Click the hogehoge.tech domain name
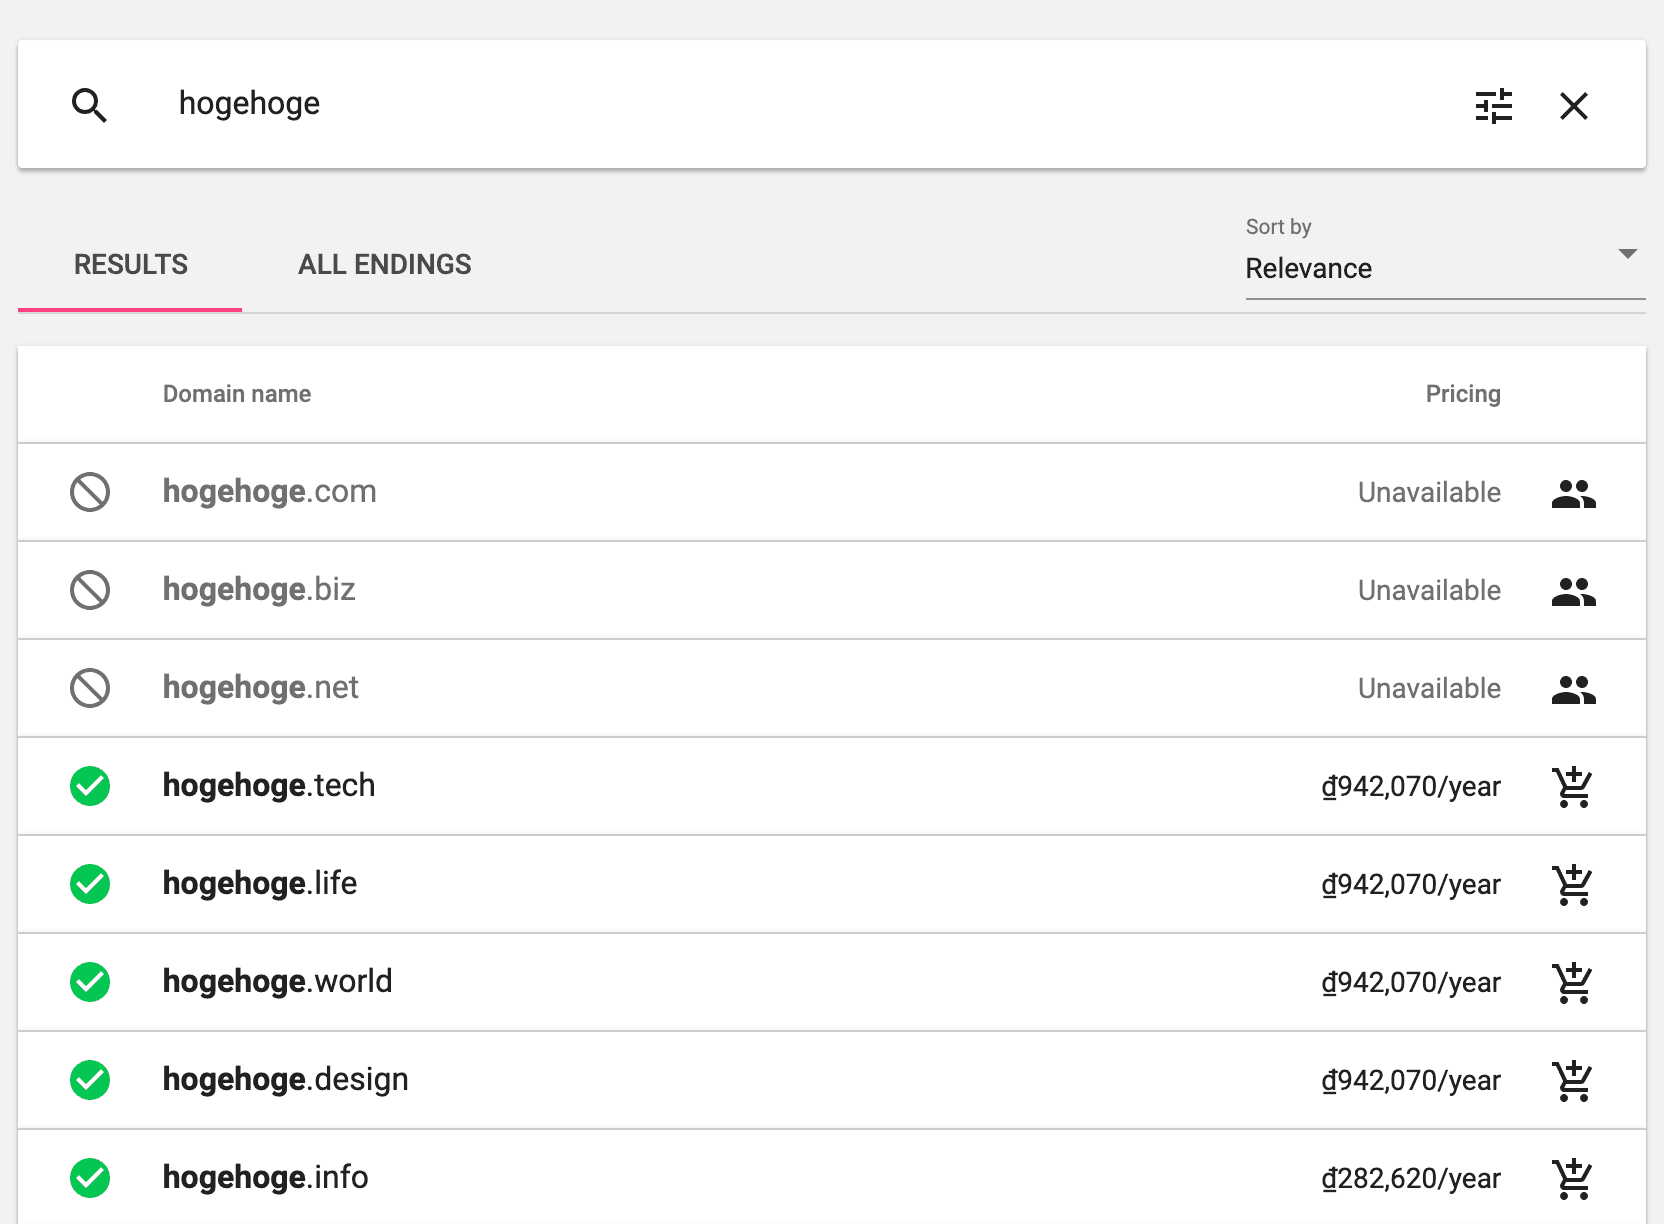 [x=269, y=786]
